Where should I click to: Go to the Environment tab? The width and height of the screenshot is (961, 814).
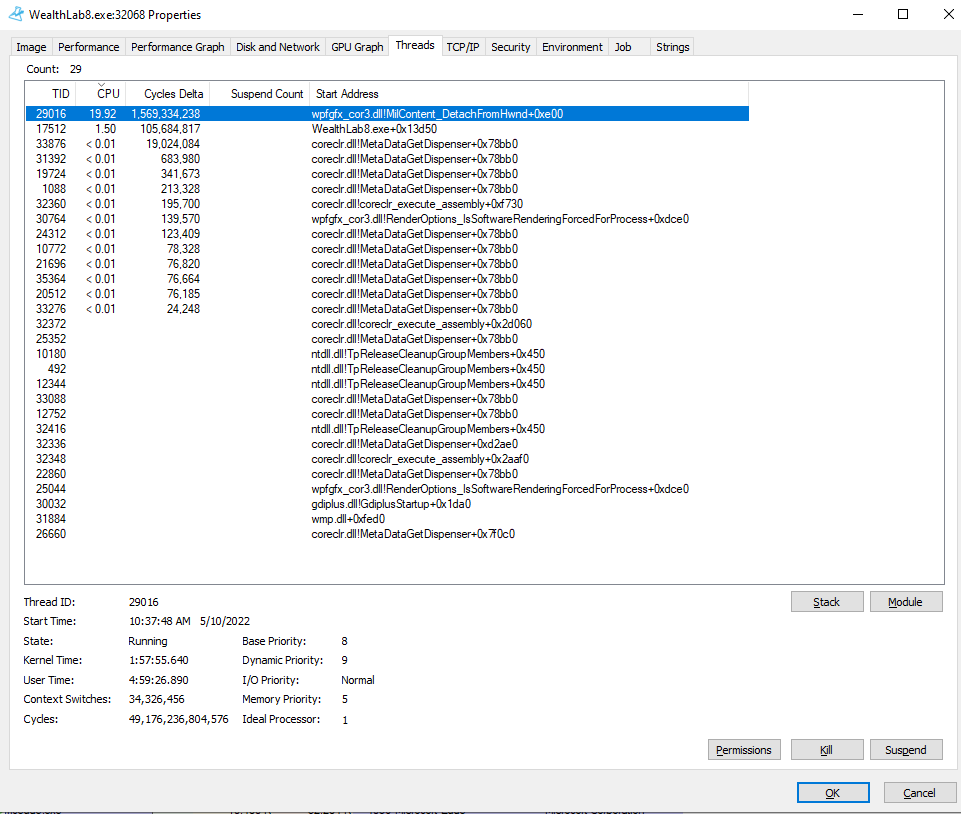pos(572,47)
